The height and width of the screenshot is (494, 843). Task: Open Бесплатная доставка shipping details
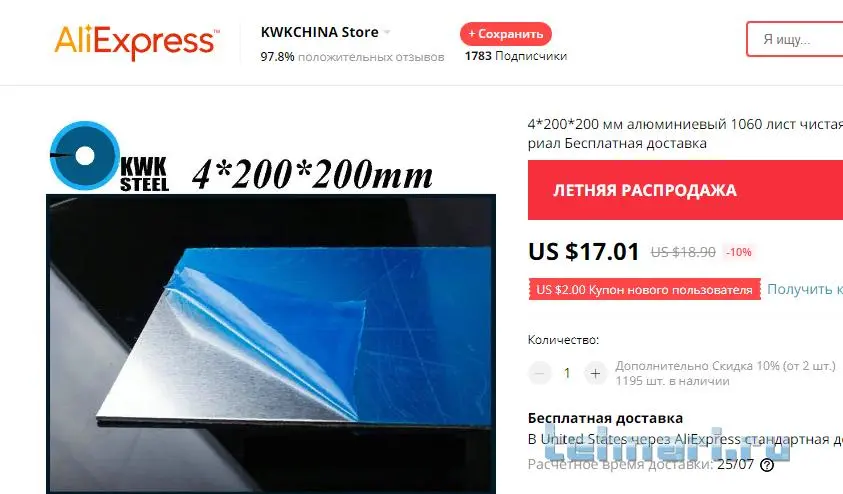point(605,418)
